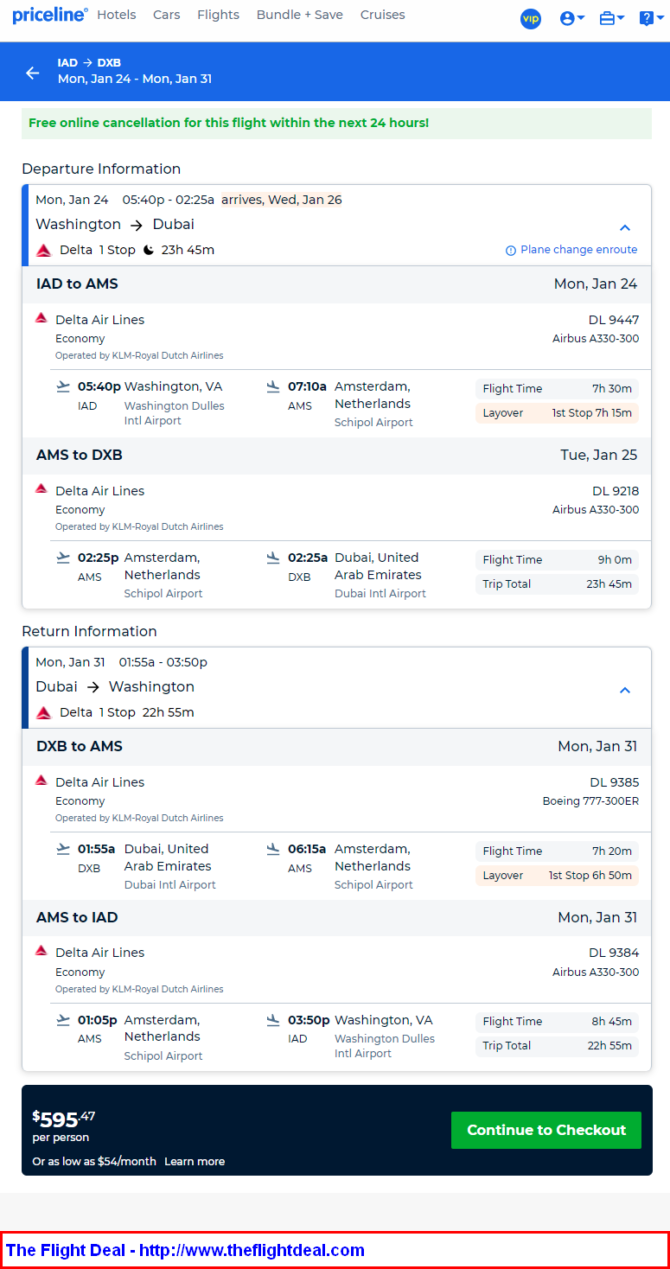Click the Delta logo in return summary
Viewport: 670px width, 1269px height.
44,713
